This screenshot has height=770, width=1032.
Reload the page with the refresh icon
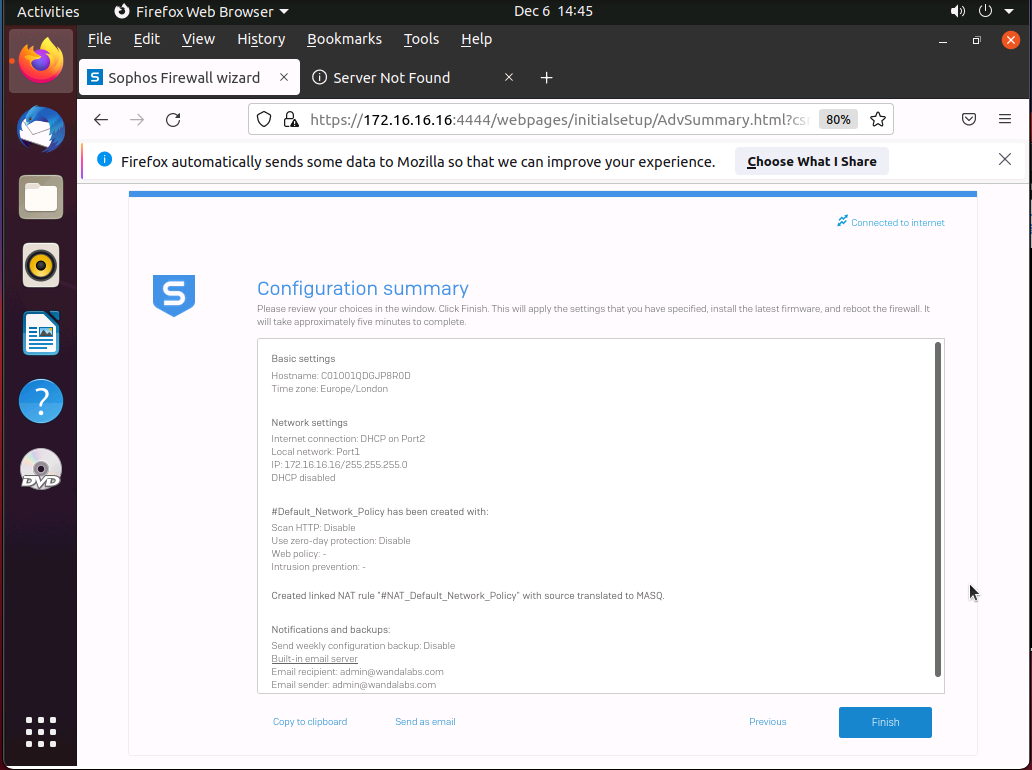click(x=173, y=120)
